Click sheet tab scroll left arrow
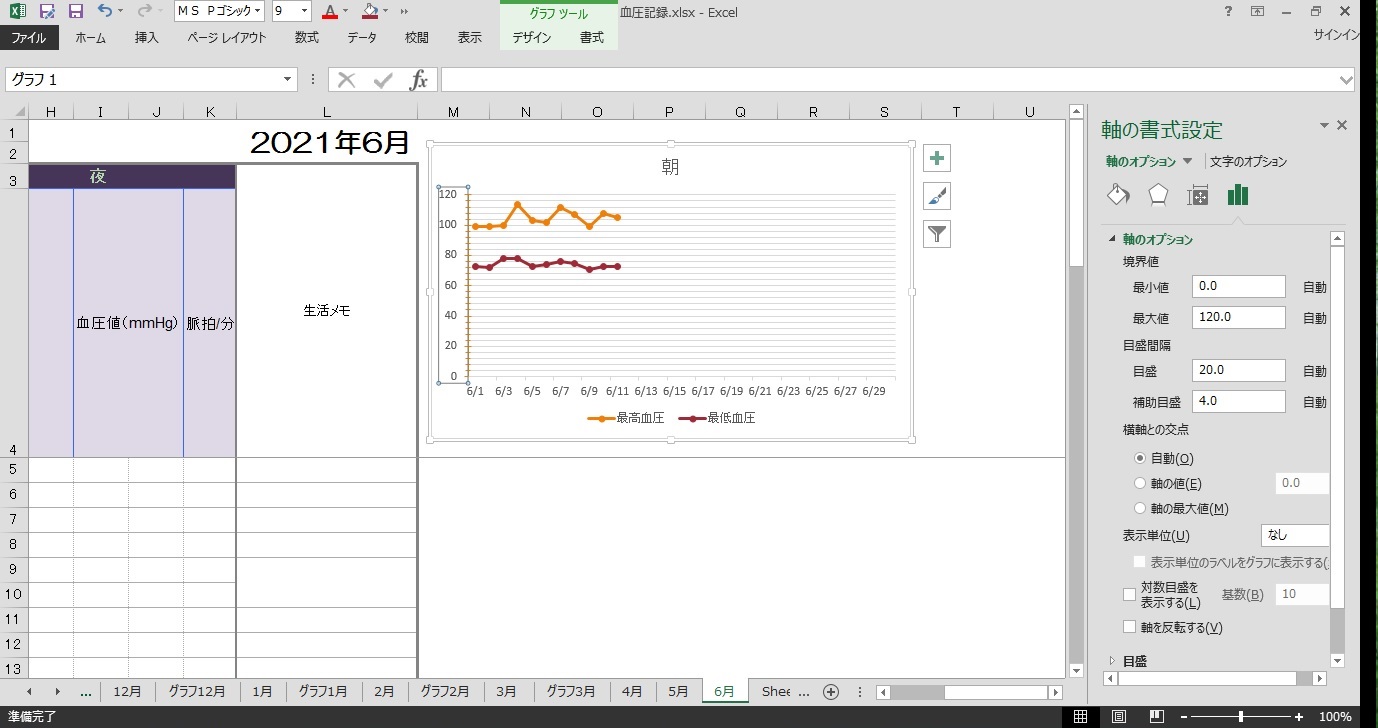Image resolution: width=1378 pixels, height=728 pixels. pyautogui.click(x=29, y=691)
